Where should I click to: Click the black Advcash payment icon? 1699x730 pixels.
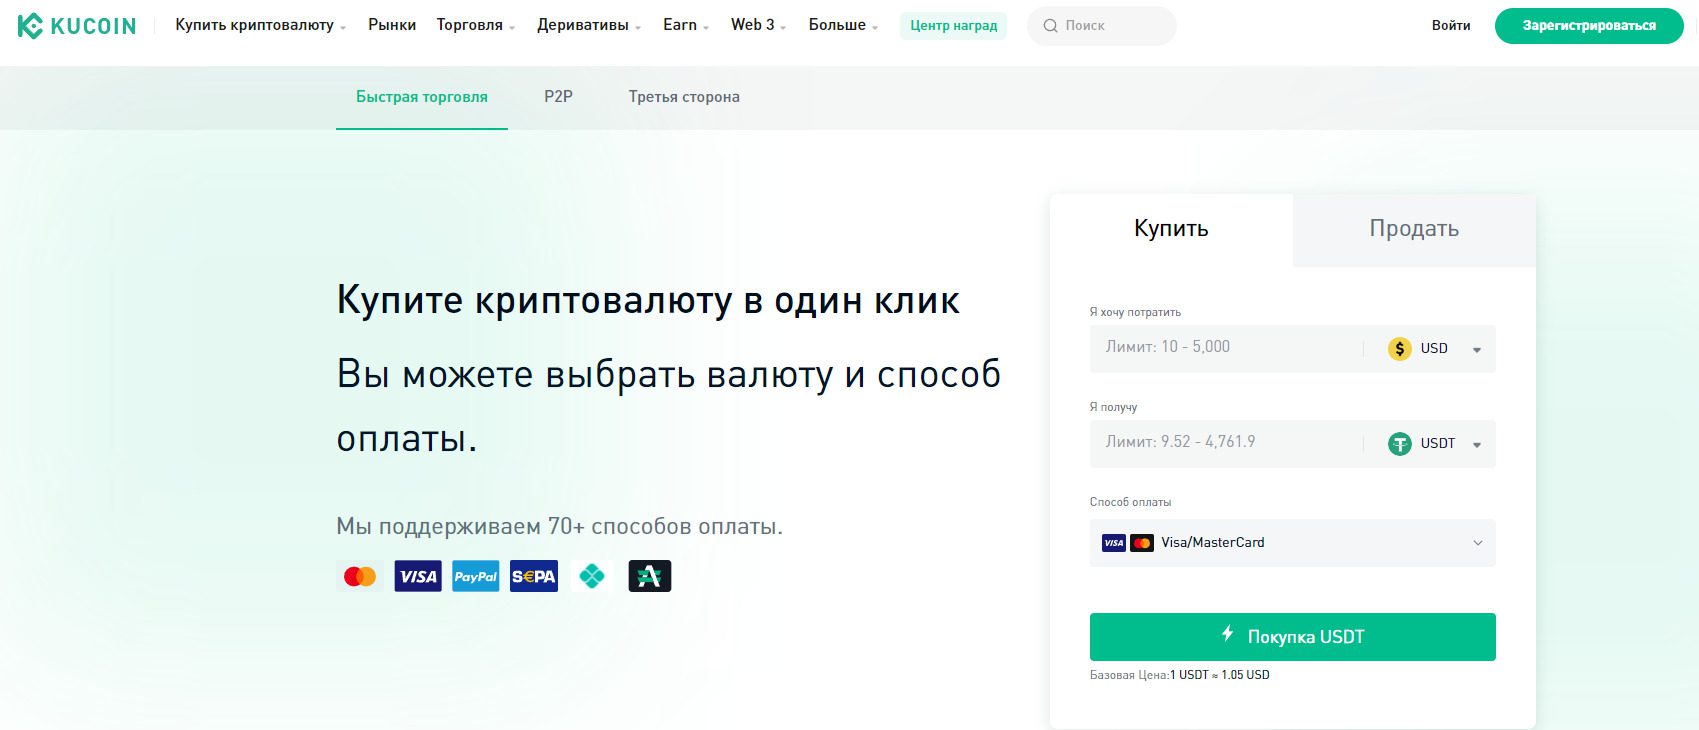click(x=650, y=576)
